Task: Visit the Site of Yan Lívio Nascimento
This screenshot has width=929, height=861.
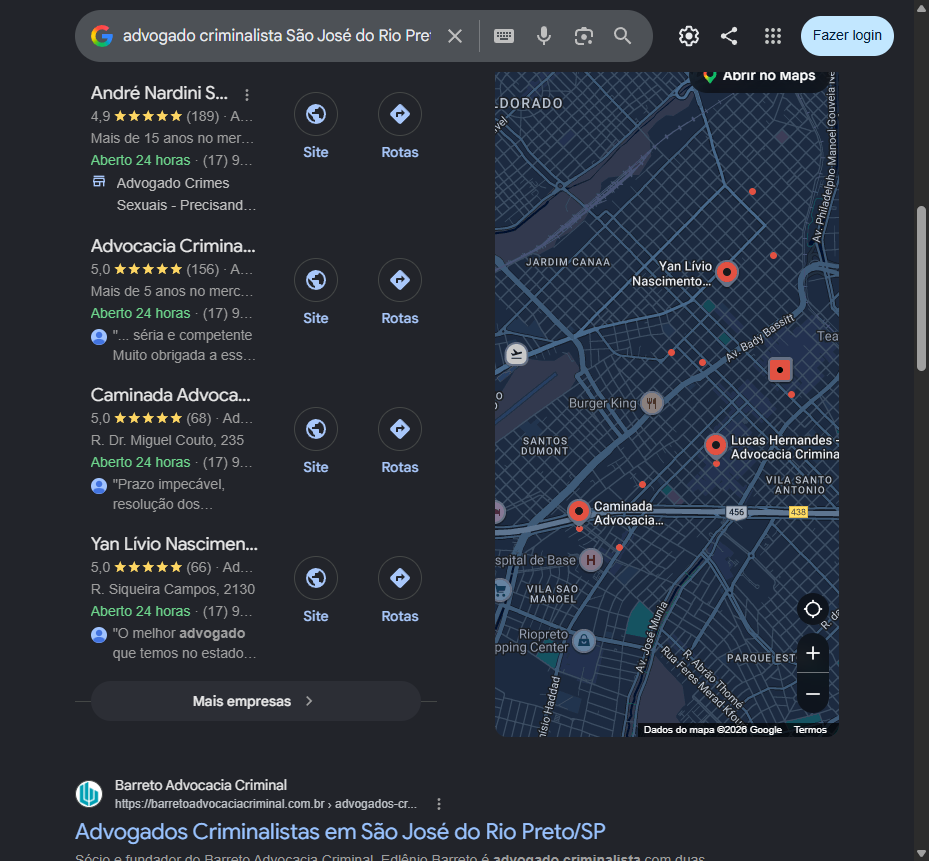Action: pyautogui.click(x=316, y=590)
